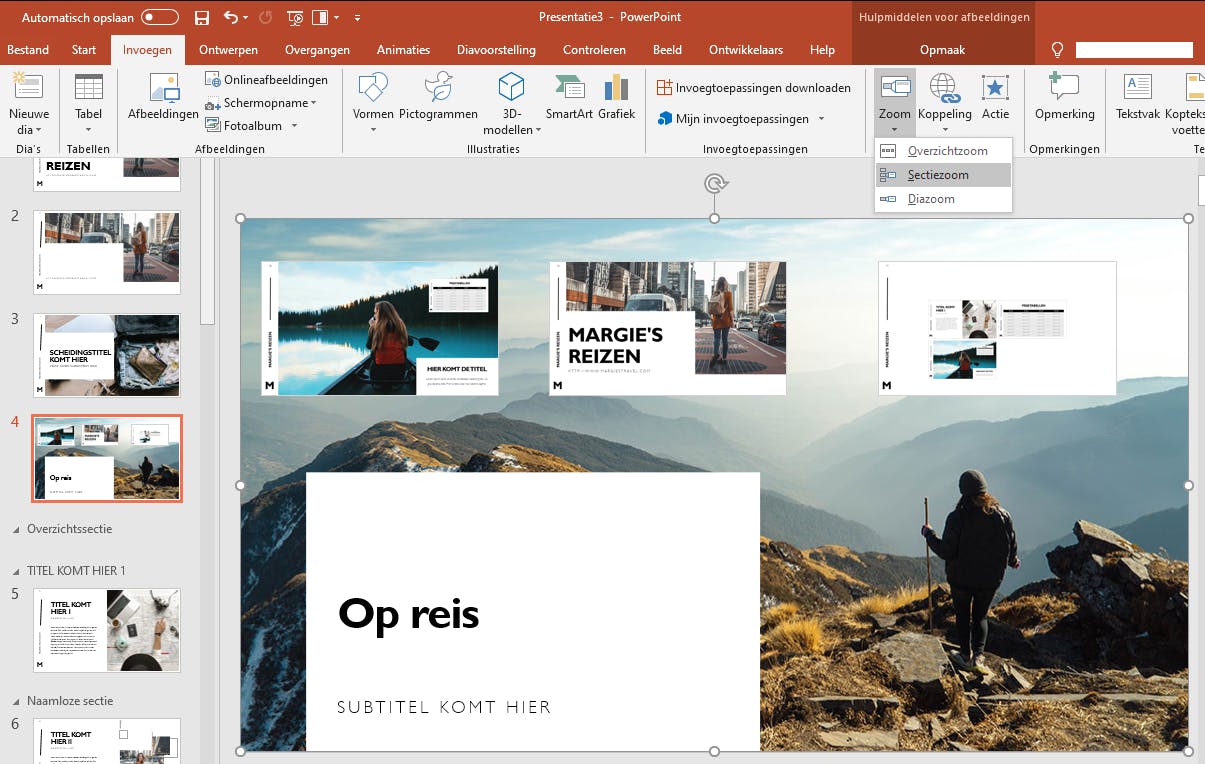The image size is (1205, 764).
Task: Collapse the Naamloze sectie section
Action: point(16,701)
